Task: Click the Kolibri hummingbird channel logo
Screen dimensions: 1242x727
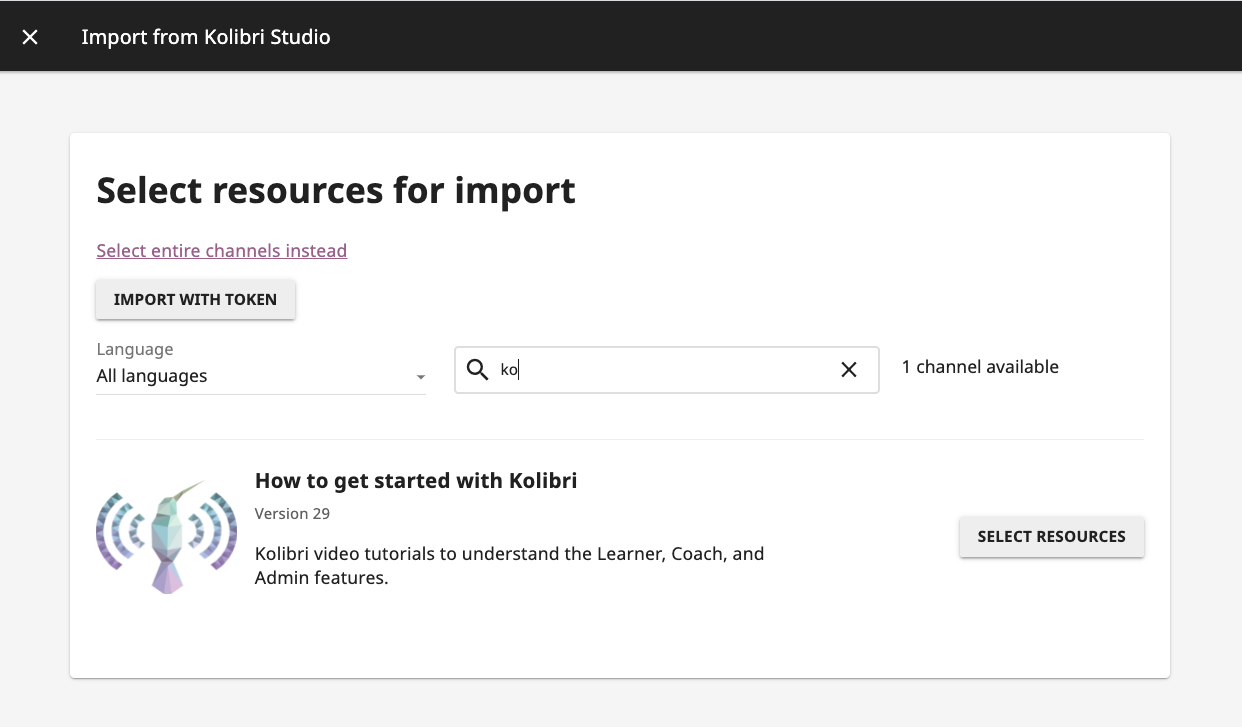Action: pos(166,537)
